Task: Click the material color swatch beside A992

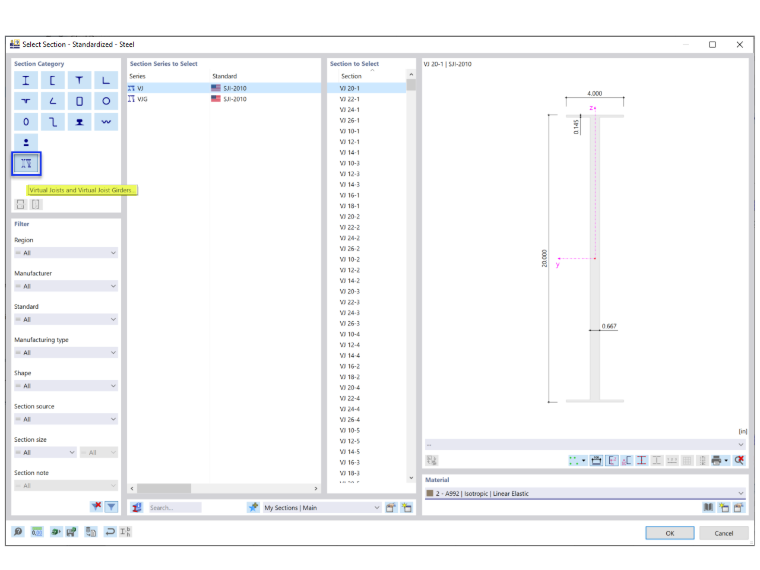Action: [429, 493]
